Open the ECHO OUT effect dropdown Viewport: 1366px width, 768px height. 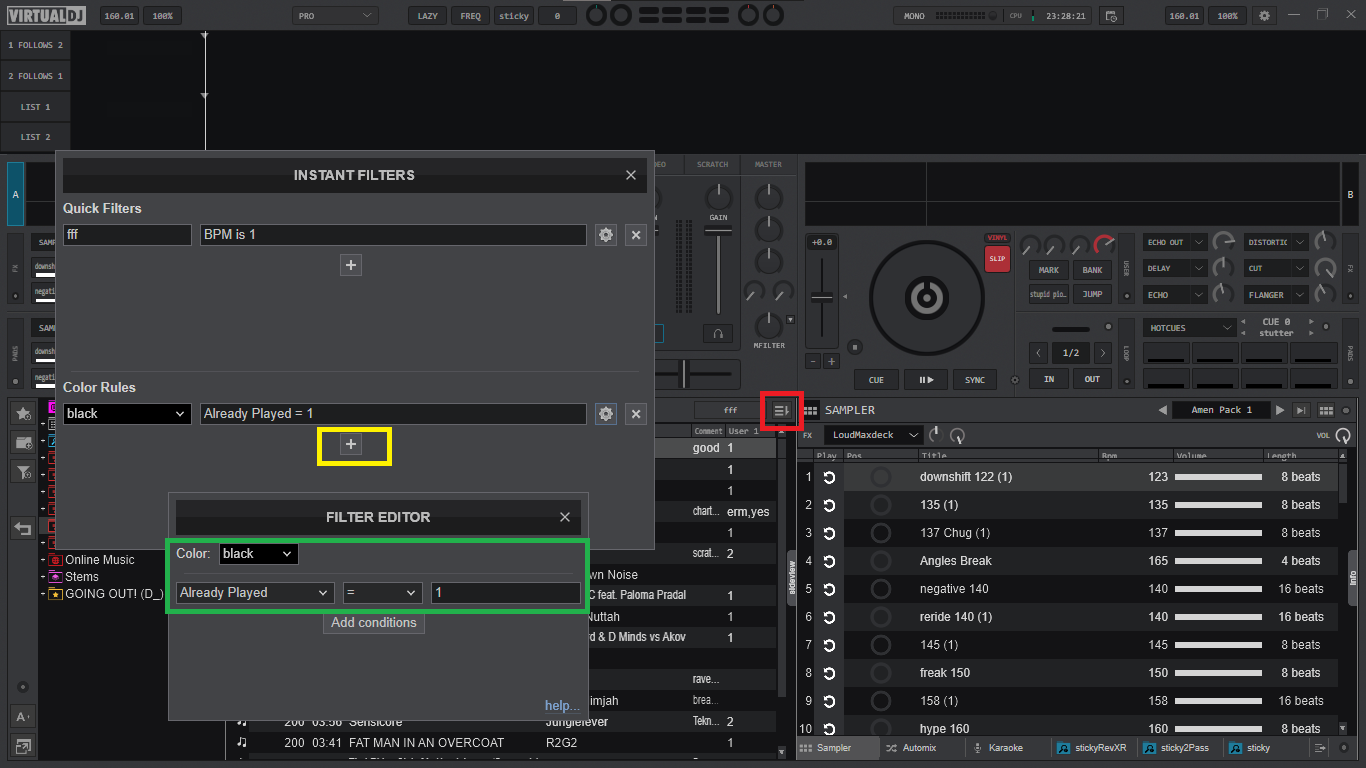pyautogui.click(x=1175, y=242)
